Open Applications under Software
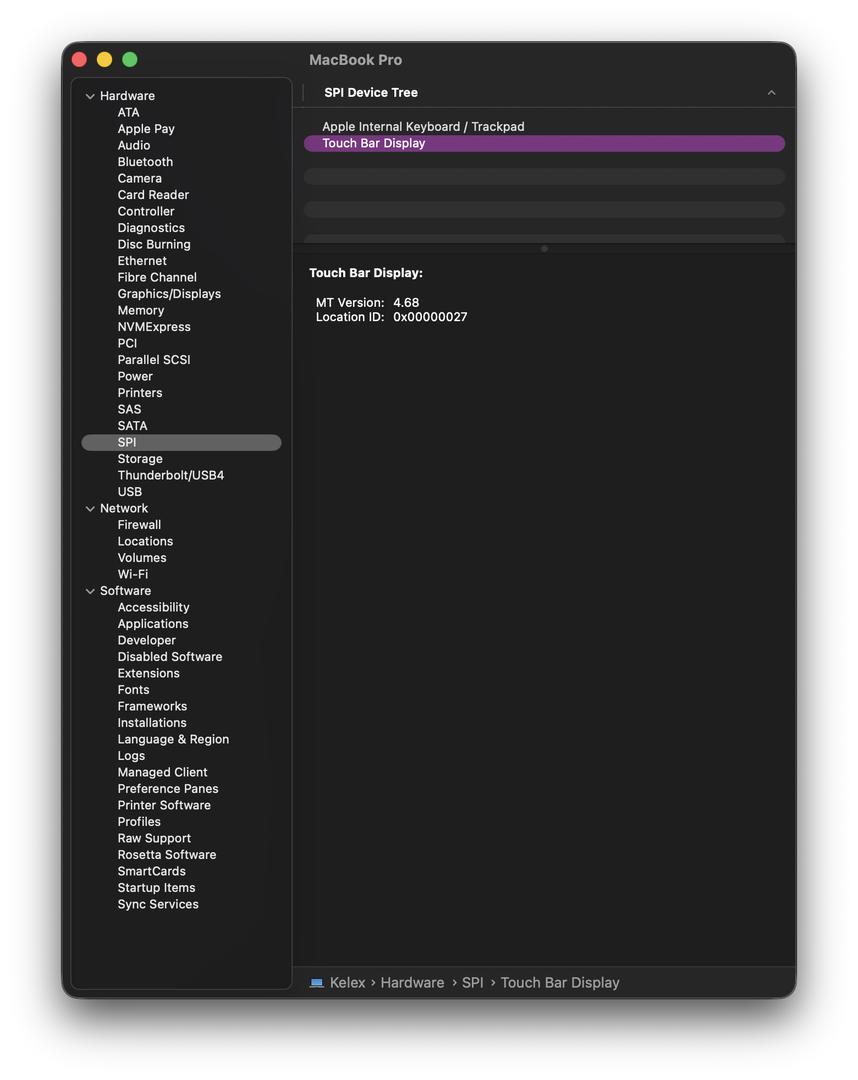Image resolution: width=858 pixels, height=1080 pixels. (x=153, y=624)
